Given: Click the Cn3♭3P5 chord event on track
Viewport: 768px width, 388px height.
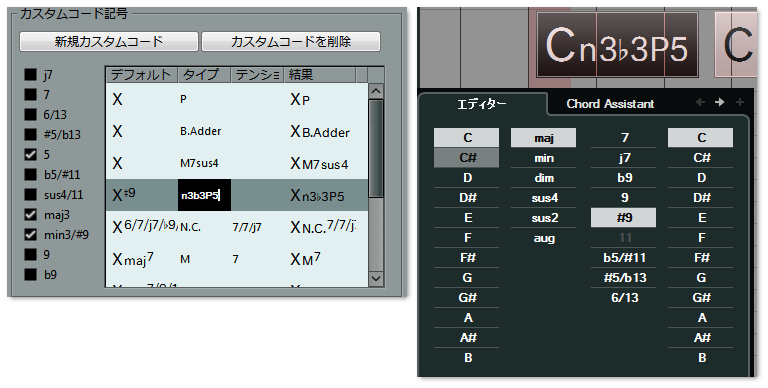Looking at the screenshot, I should 617,45.
